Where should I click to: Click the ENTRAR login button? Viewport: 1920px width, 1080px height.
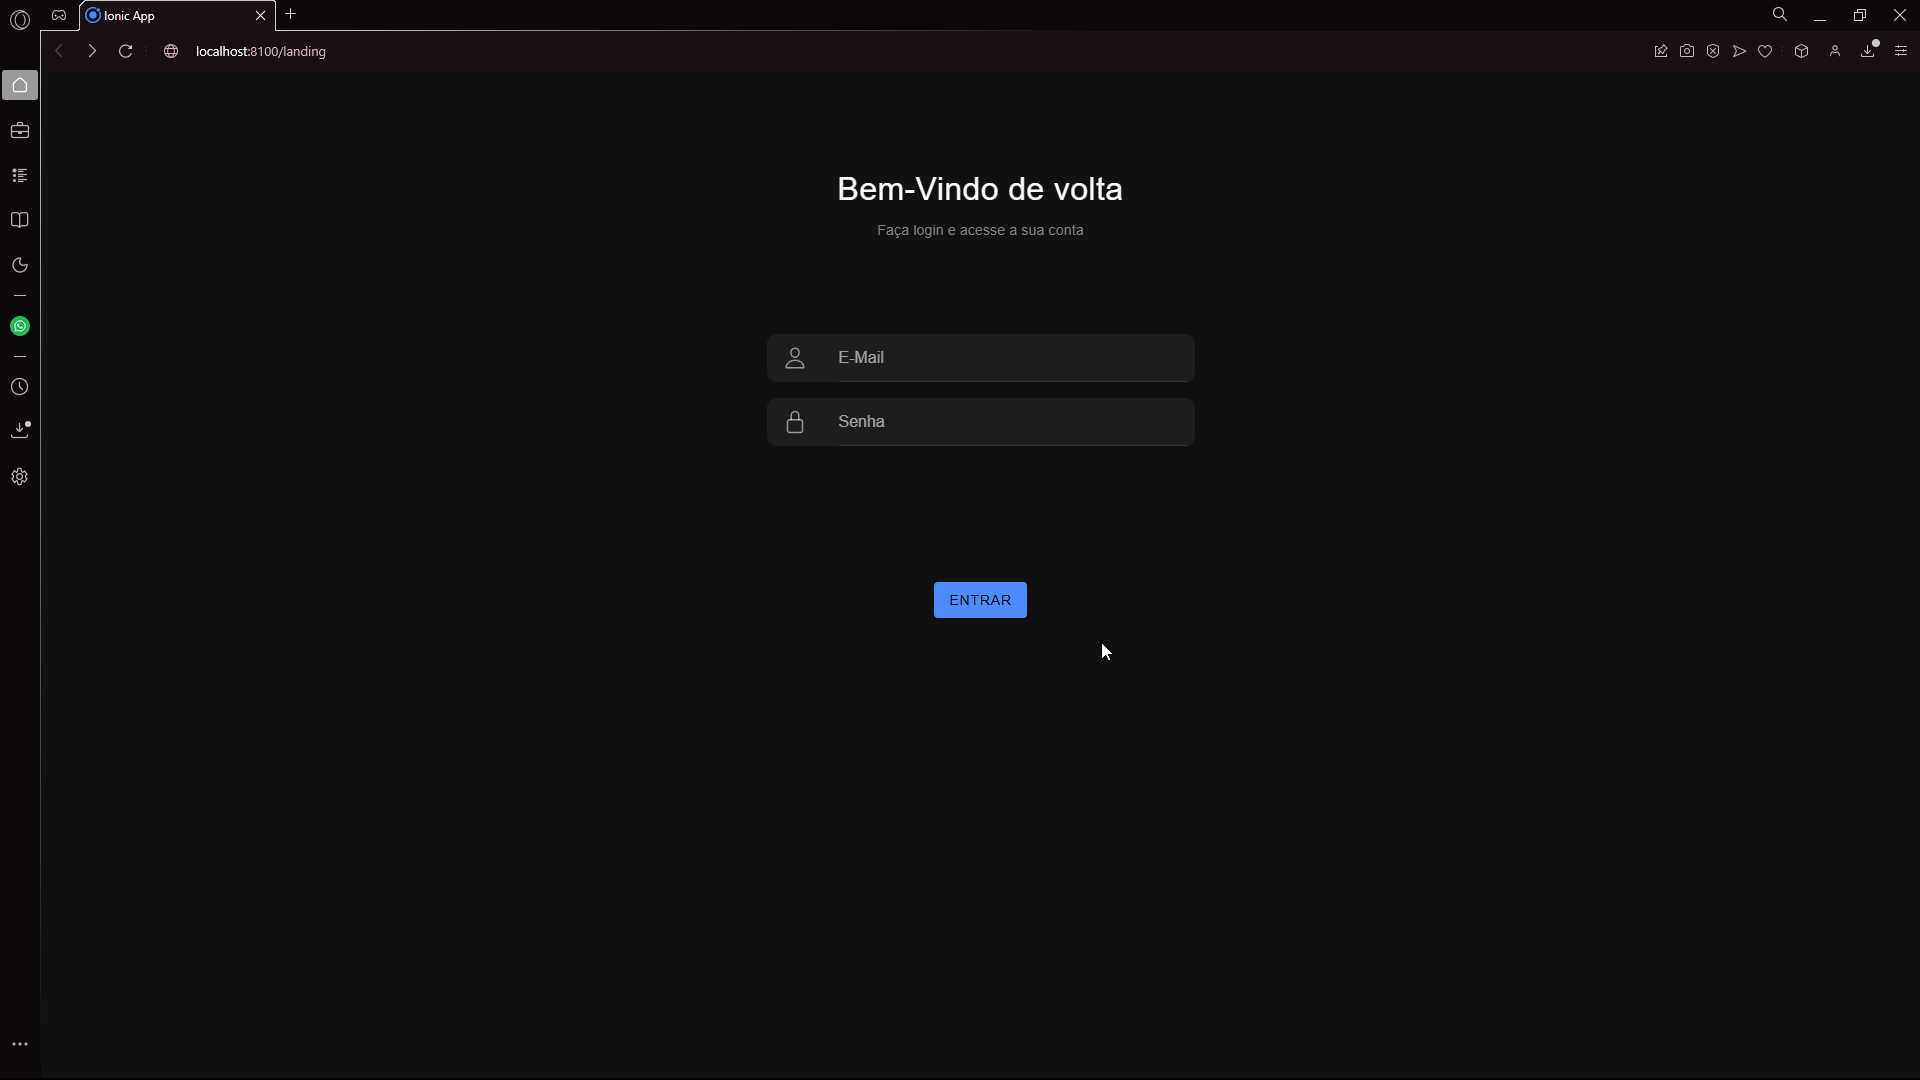pos(980,600)
